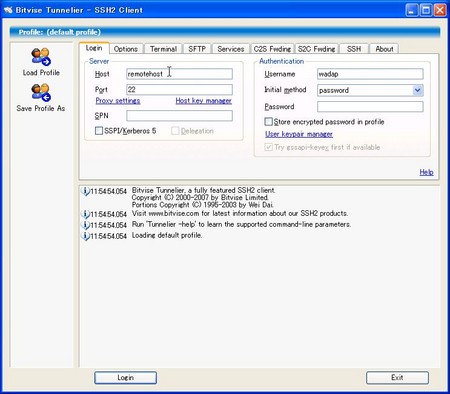Click the info icon beside 'Run Tunnelier -help'
Viewport: 450px width, 394px height.
pos(85,225)
